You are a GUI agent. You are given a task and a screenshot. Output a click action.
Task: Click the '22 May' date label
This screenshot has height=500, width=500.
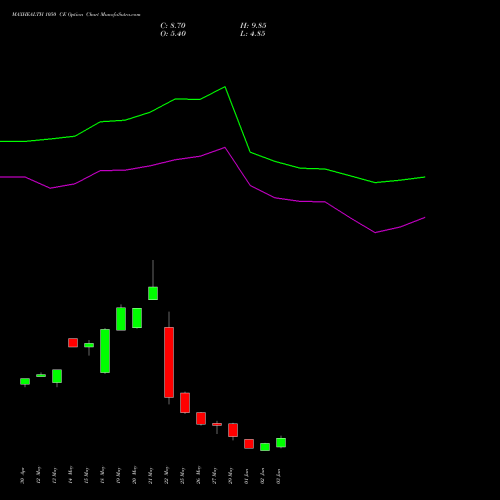point(166,475)
